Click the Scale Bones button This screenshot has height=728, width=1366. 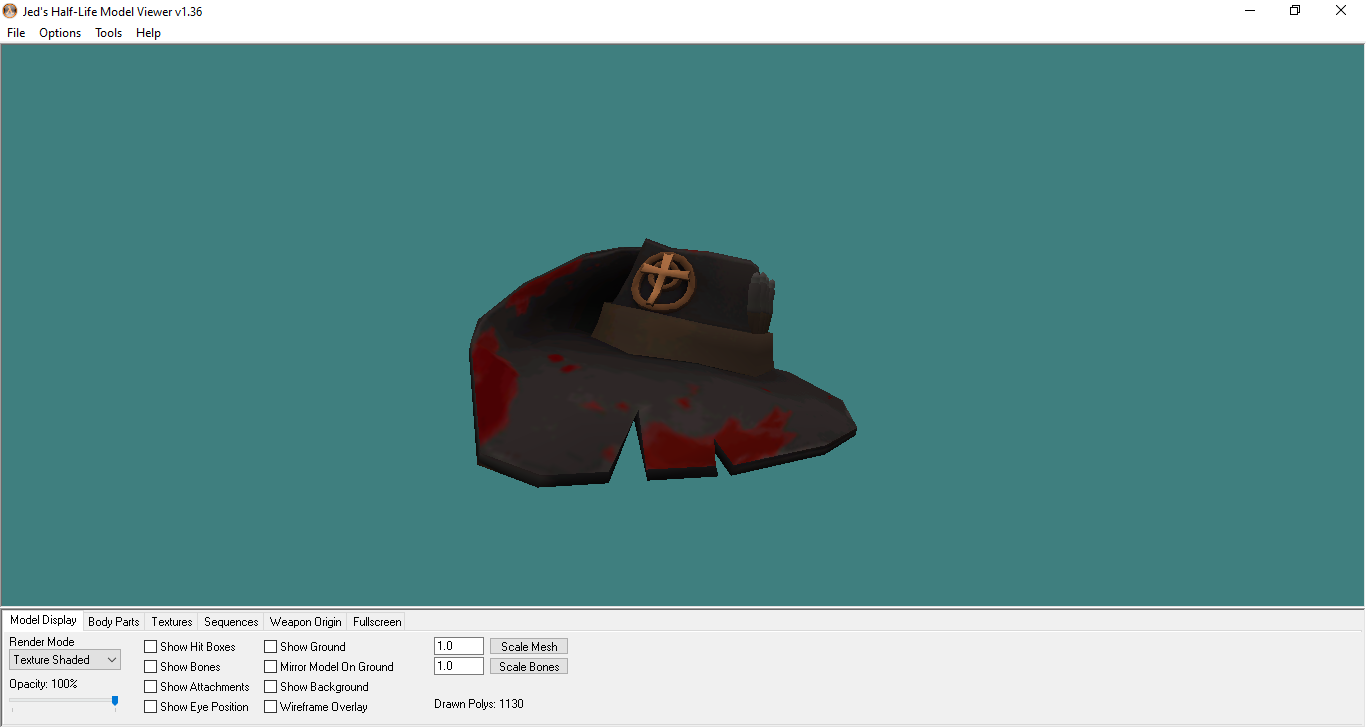point(529,667)
